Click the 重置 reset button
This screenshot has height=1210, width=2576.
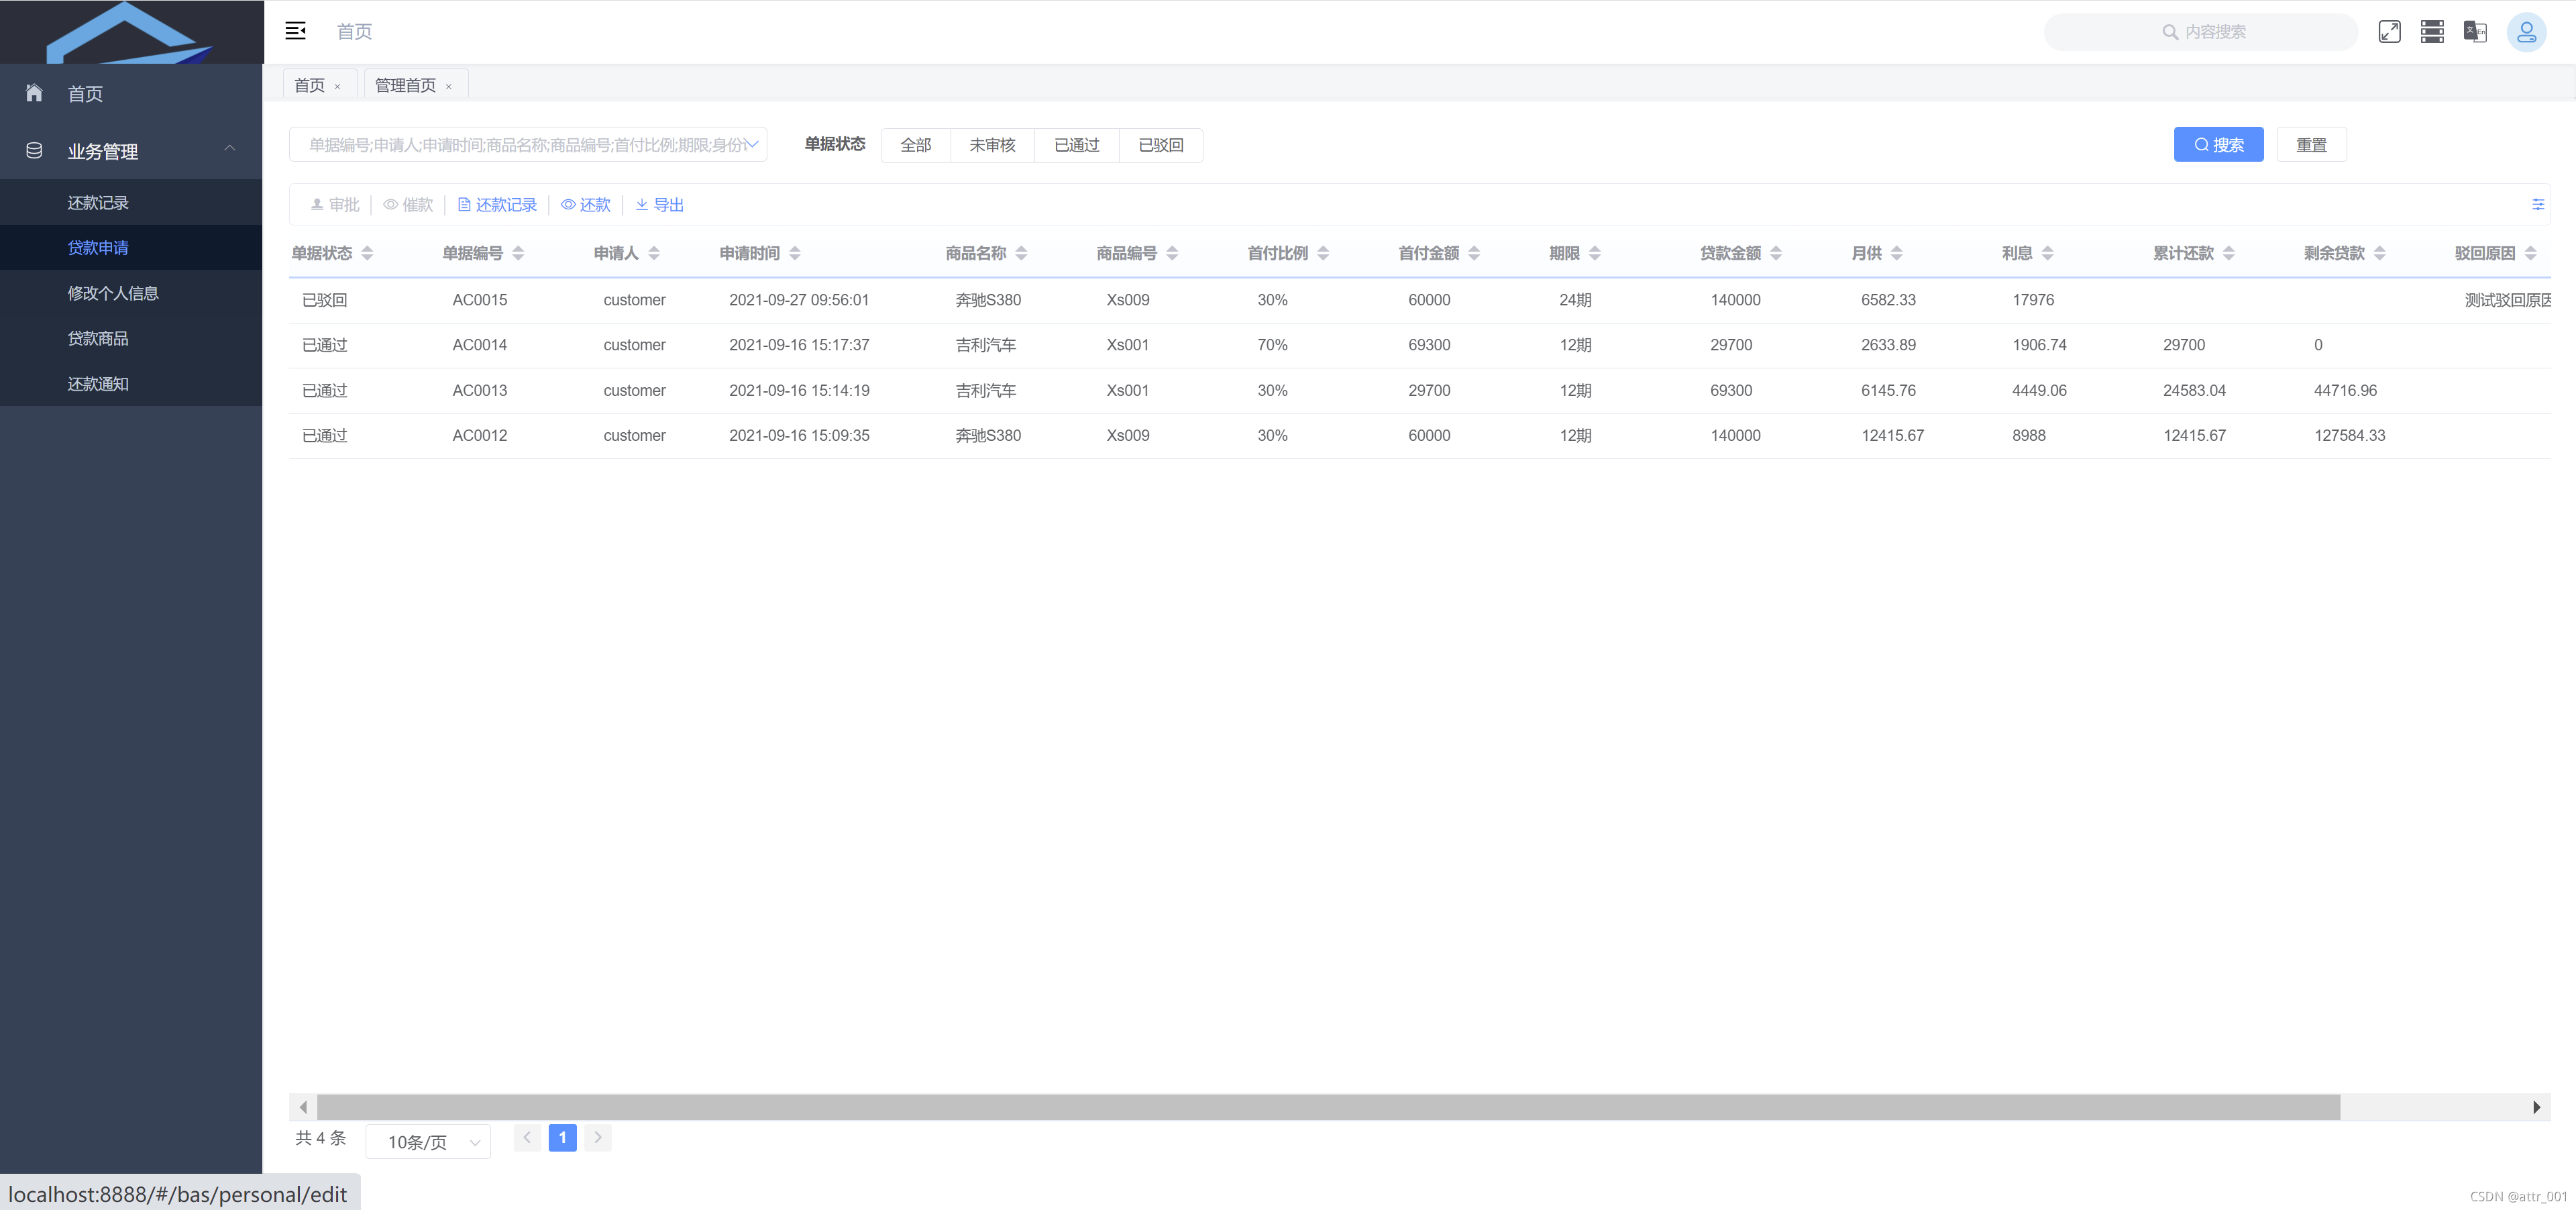point(2311,145)
